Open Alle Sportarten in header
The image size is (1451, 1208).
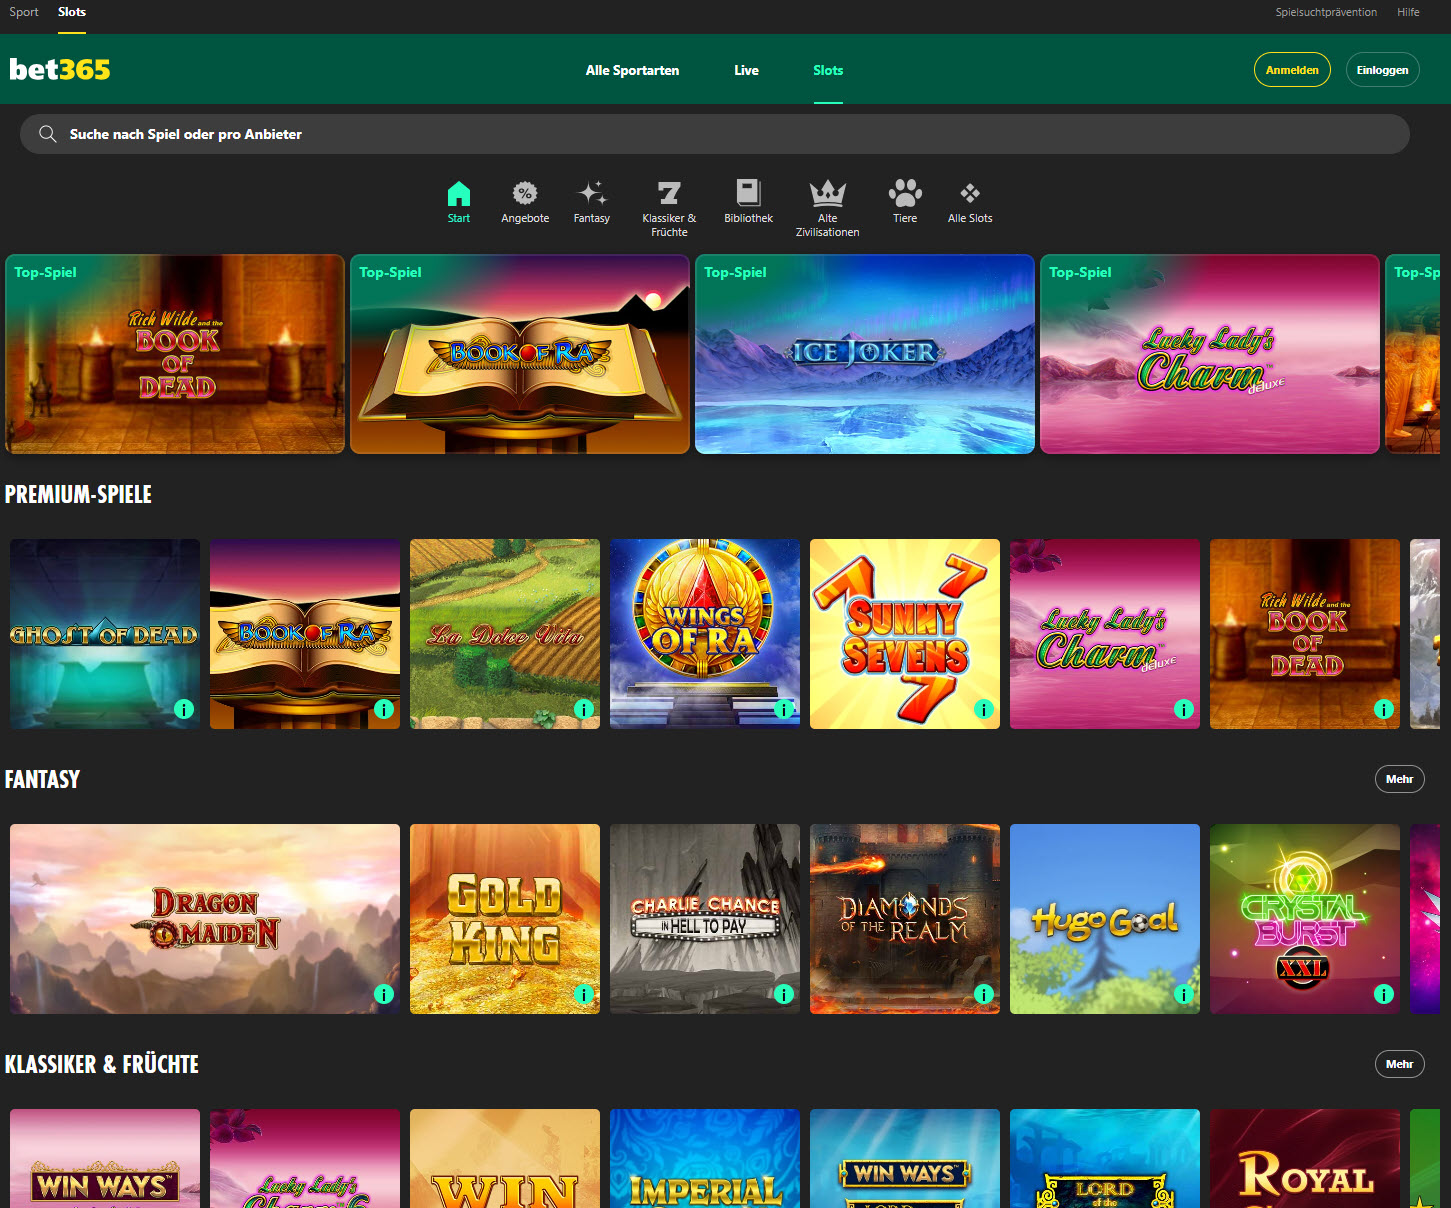[632, 70]
